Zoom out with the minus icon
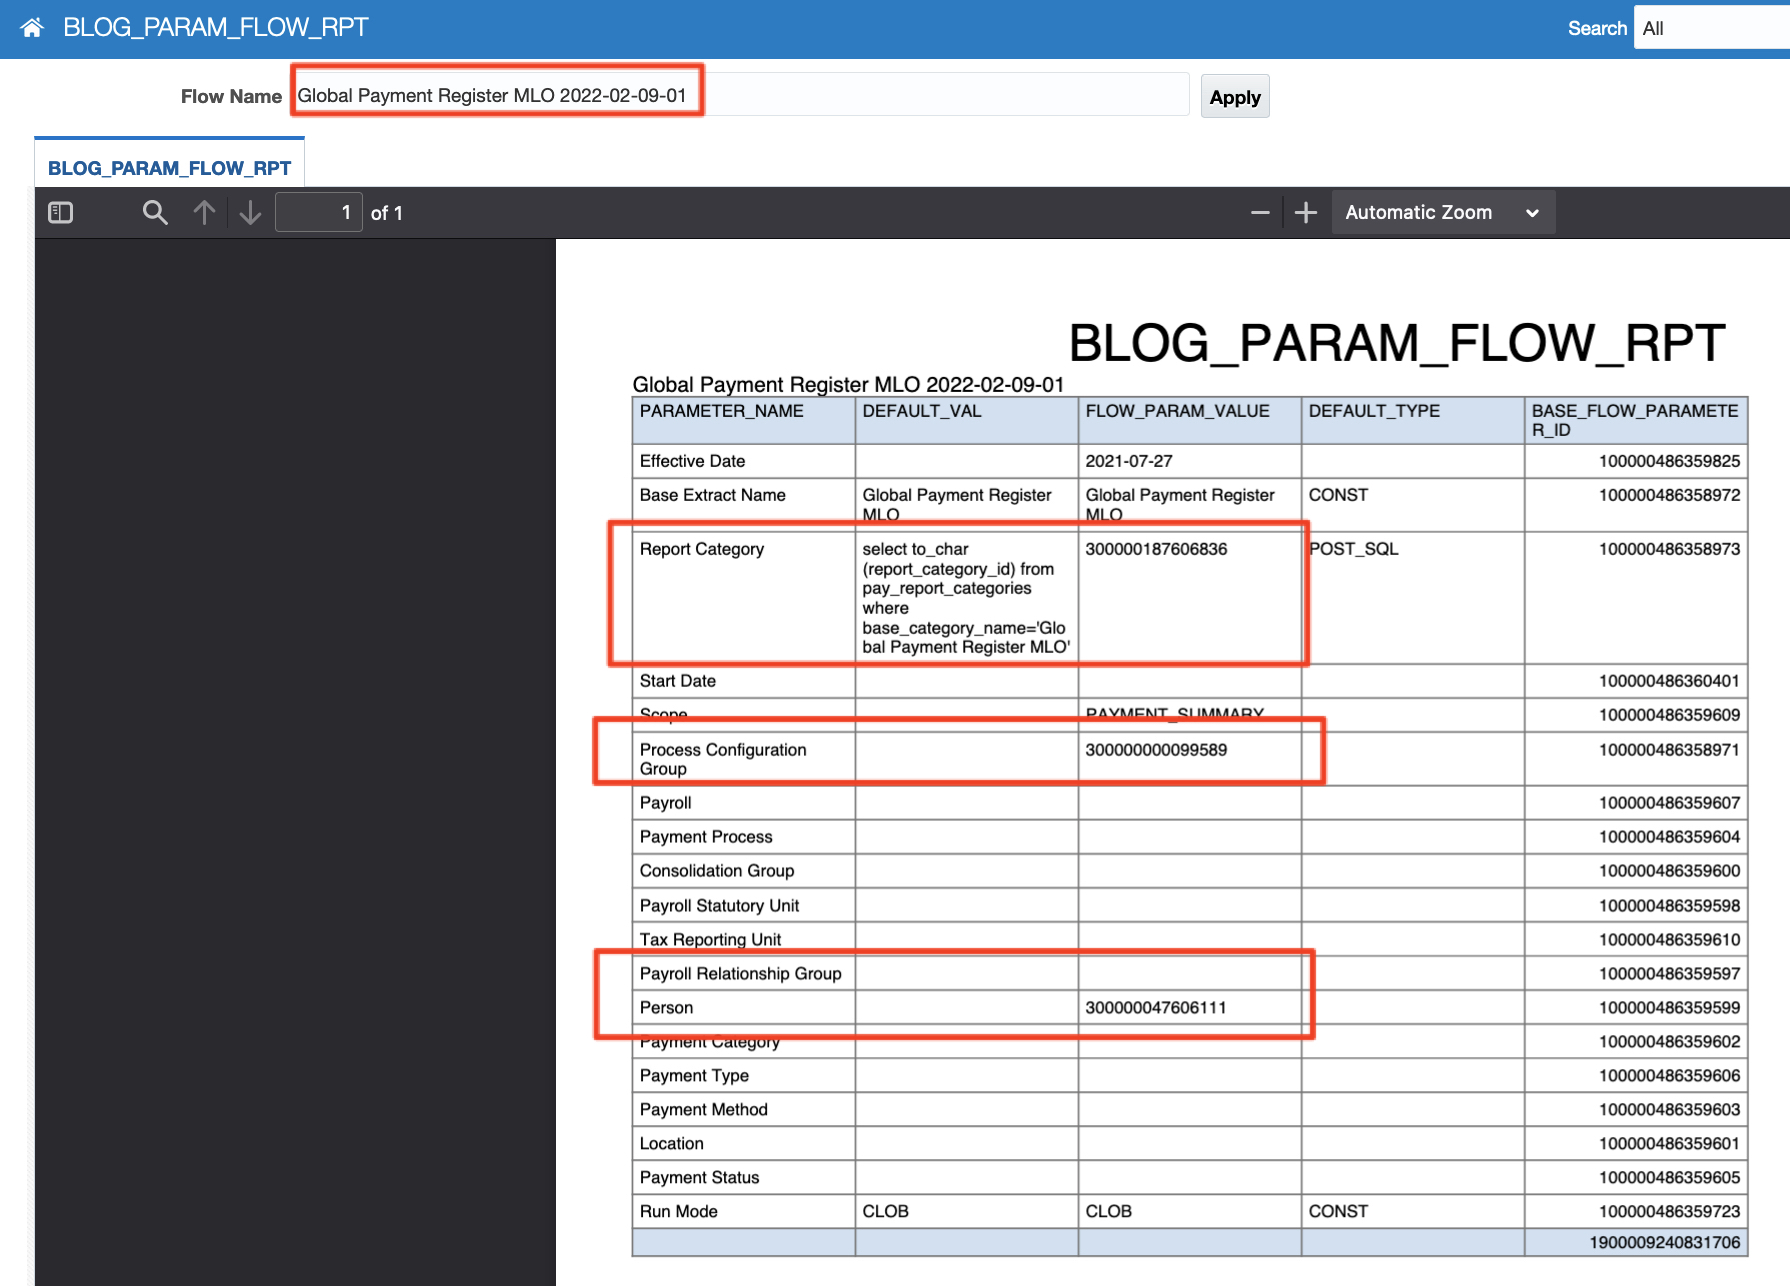 click(x=1260, y=213)
